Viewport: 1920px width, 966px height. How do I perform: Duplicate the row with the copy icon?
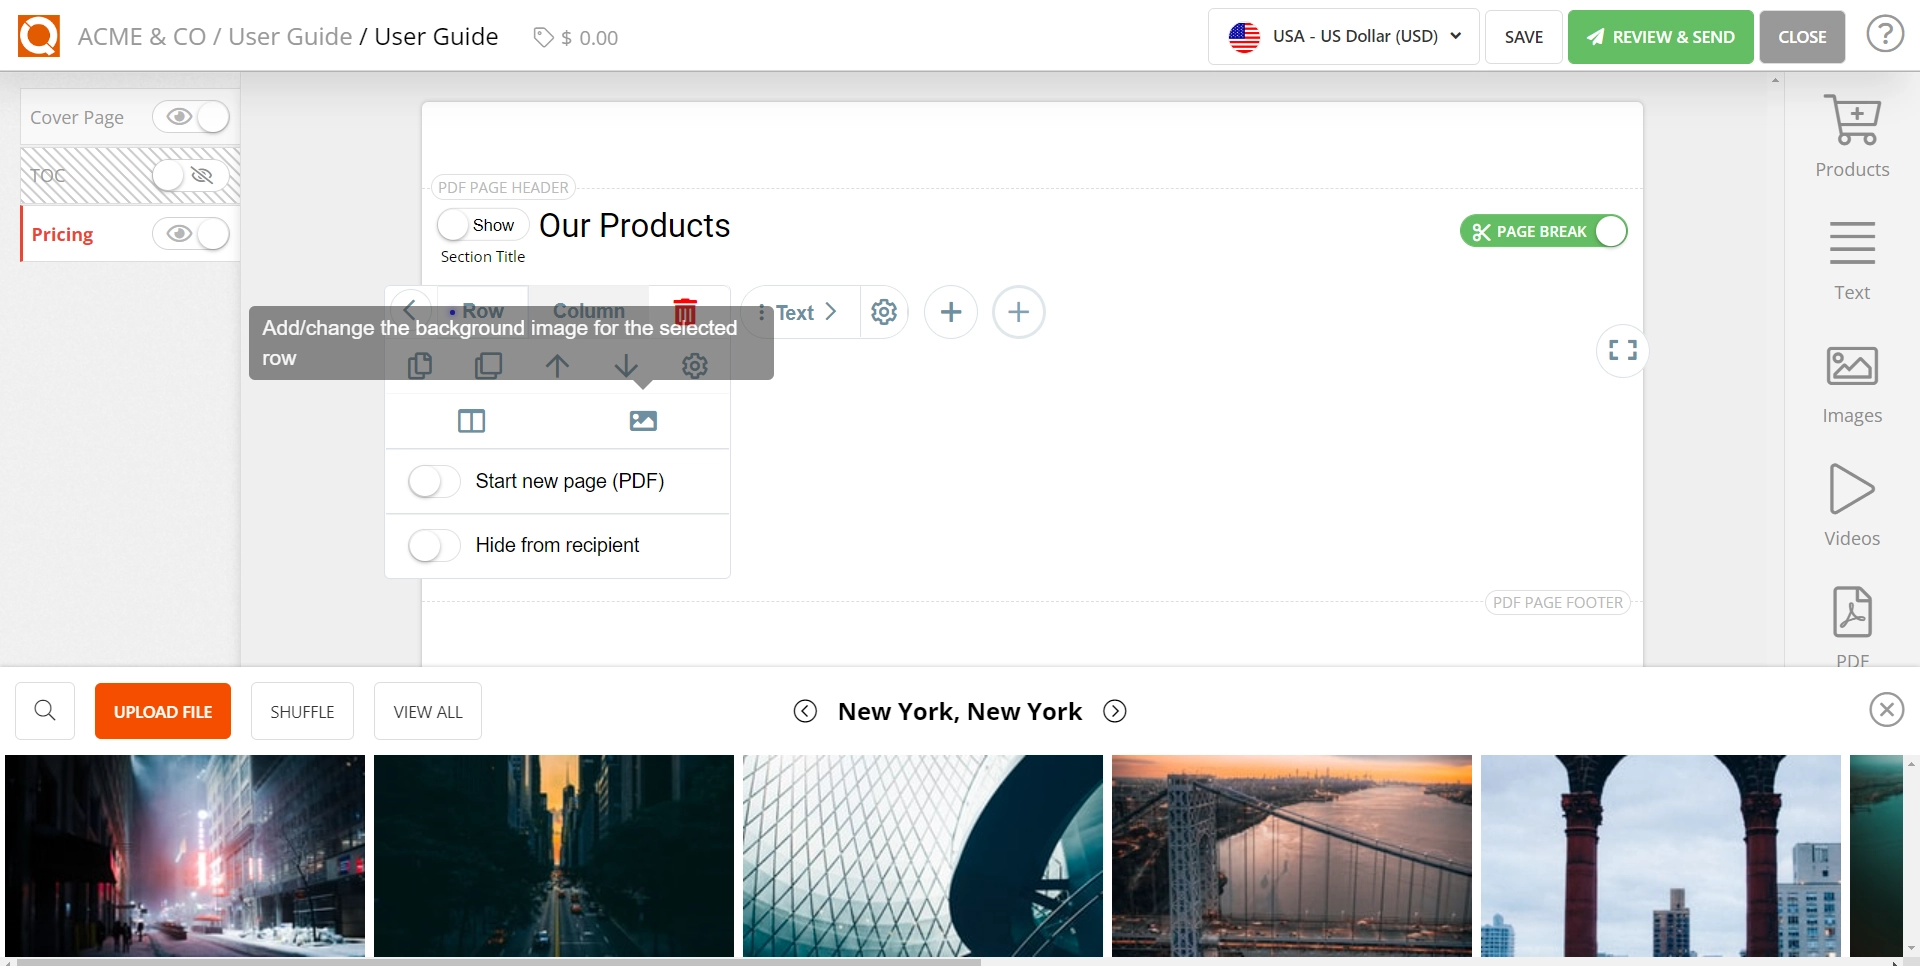(x=420, y=365)
